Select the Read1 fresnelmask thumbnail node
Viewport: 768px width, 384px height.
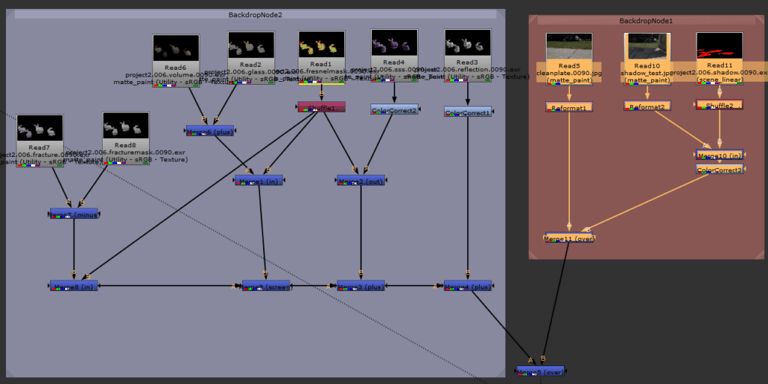click(322, 58)
